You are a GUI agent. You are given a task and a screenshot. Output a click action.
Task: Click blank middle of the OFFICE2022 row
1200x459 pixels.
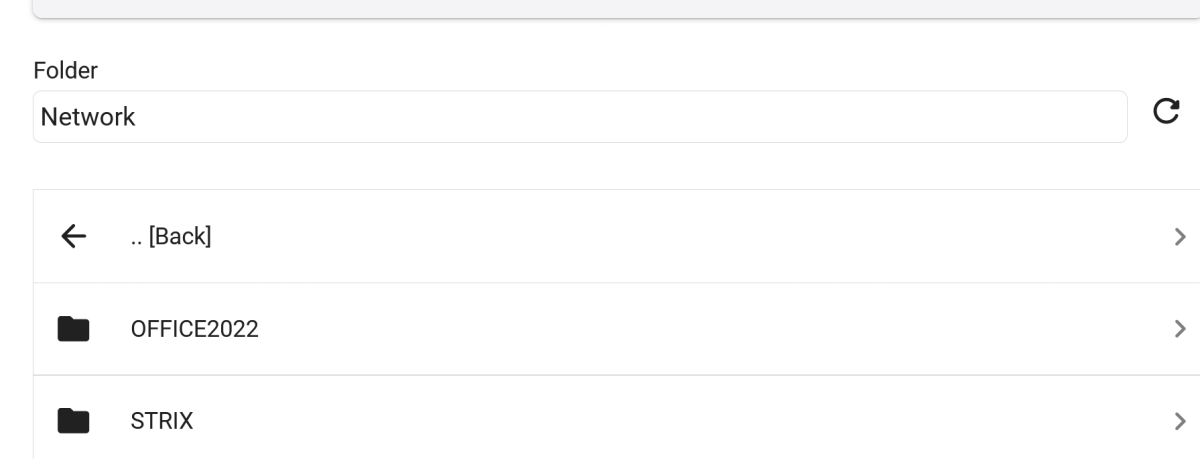click(x=650, y=328)
